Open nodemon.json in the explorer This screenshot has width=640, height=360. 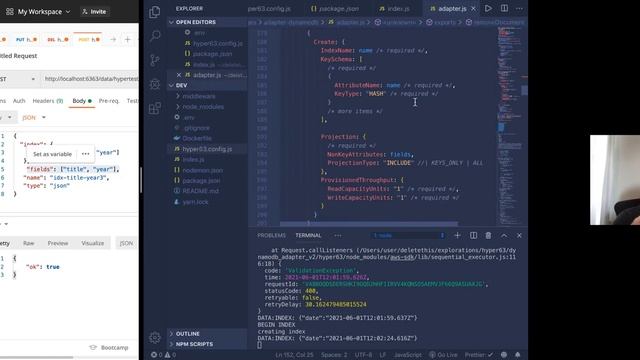point(202,170)
